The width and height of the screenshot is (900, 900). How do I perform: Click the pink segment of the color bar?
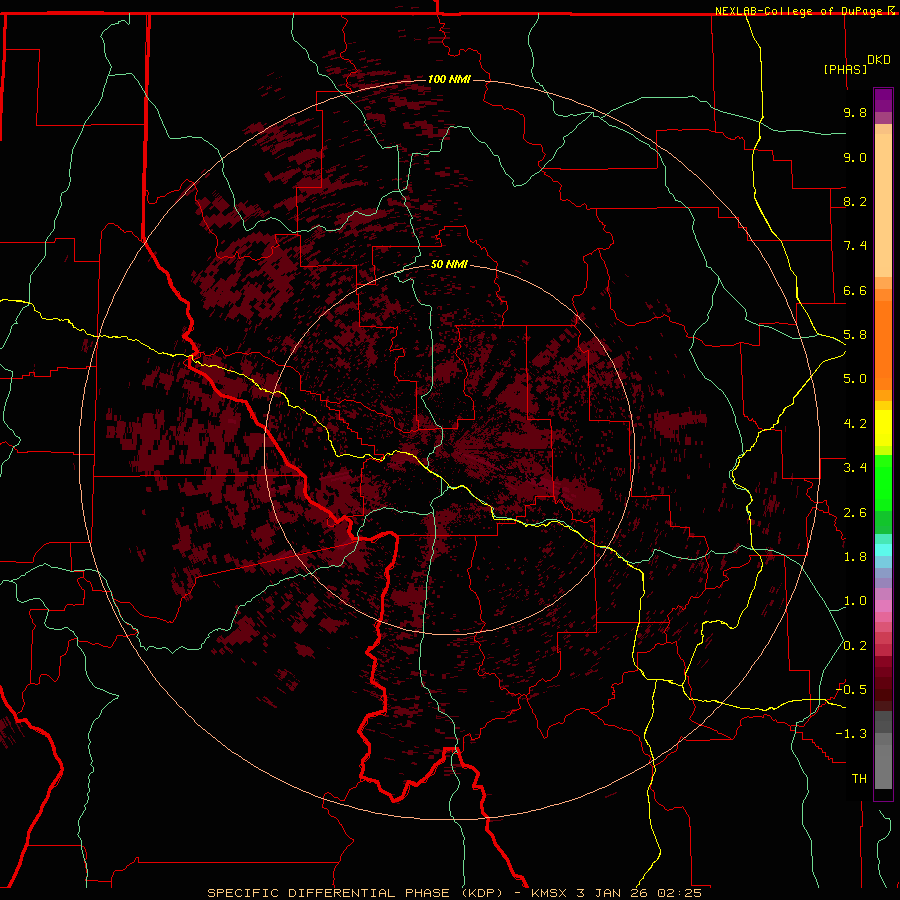pos(883,606)
